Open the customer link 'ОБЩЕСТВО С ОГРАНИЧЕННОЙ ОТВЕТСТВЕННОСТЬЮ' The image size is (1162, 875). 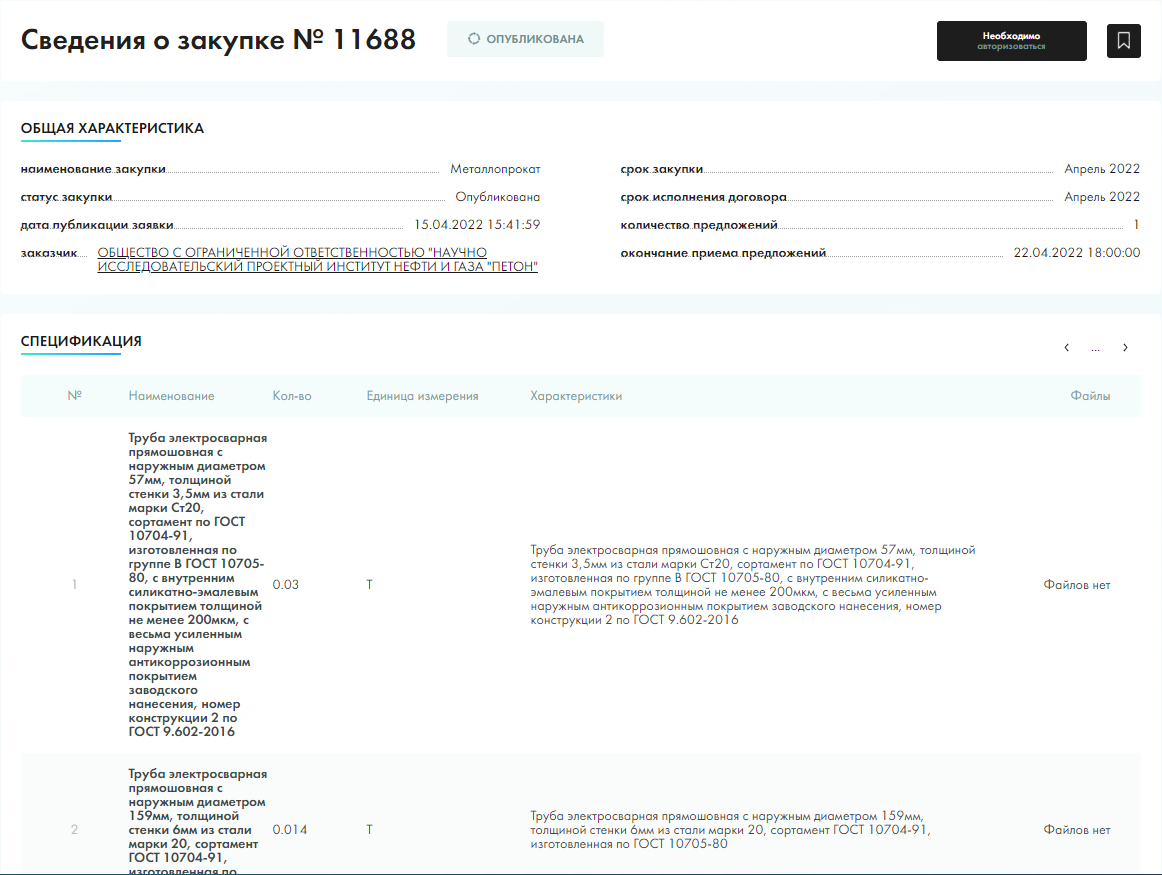pyautogui.click(x=317, y=259)
